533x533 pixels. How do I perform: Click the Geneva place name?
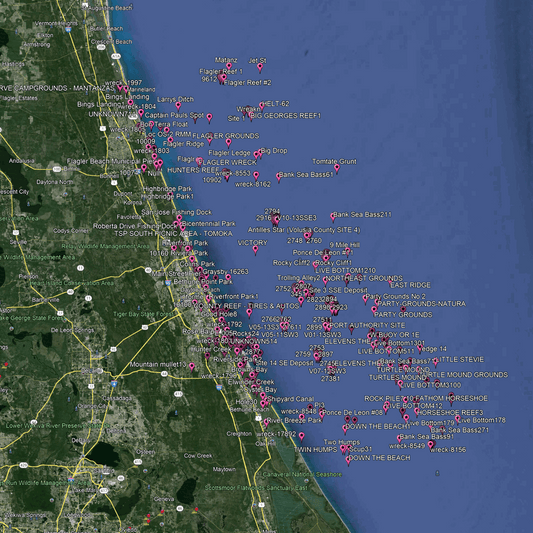tap(164, 499)
